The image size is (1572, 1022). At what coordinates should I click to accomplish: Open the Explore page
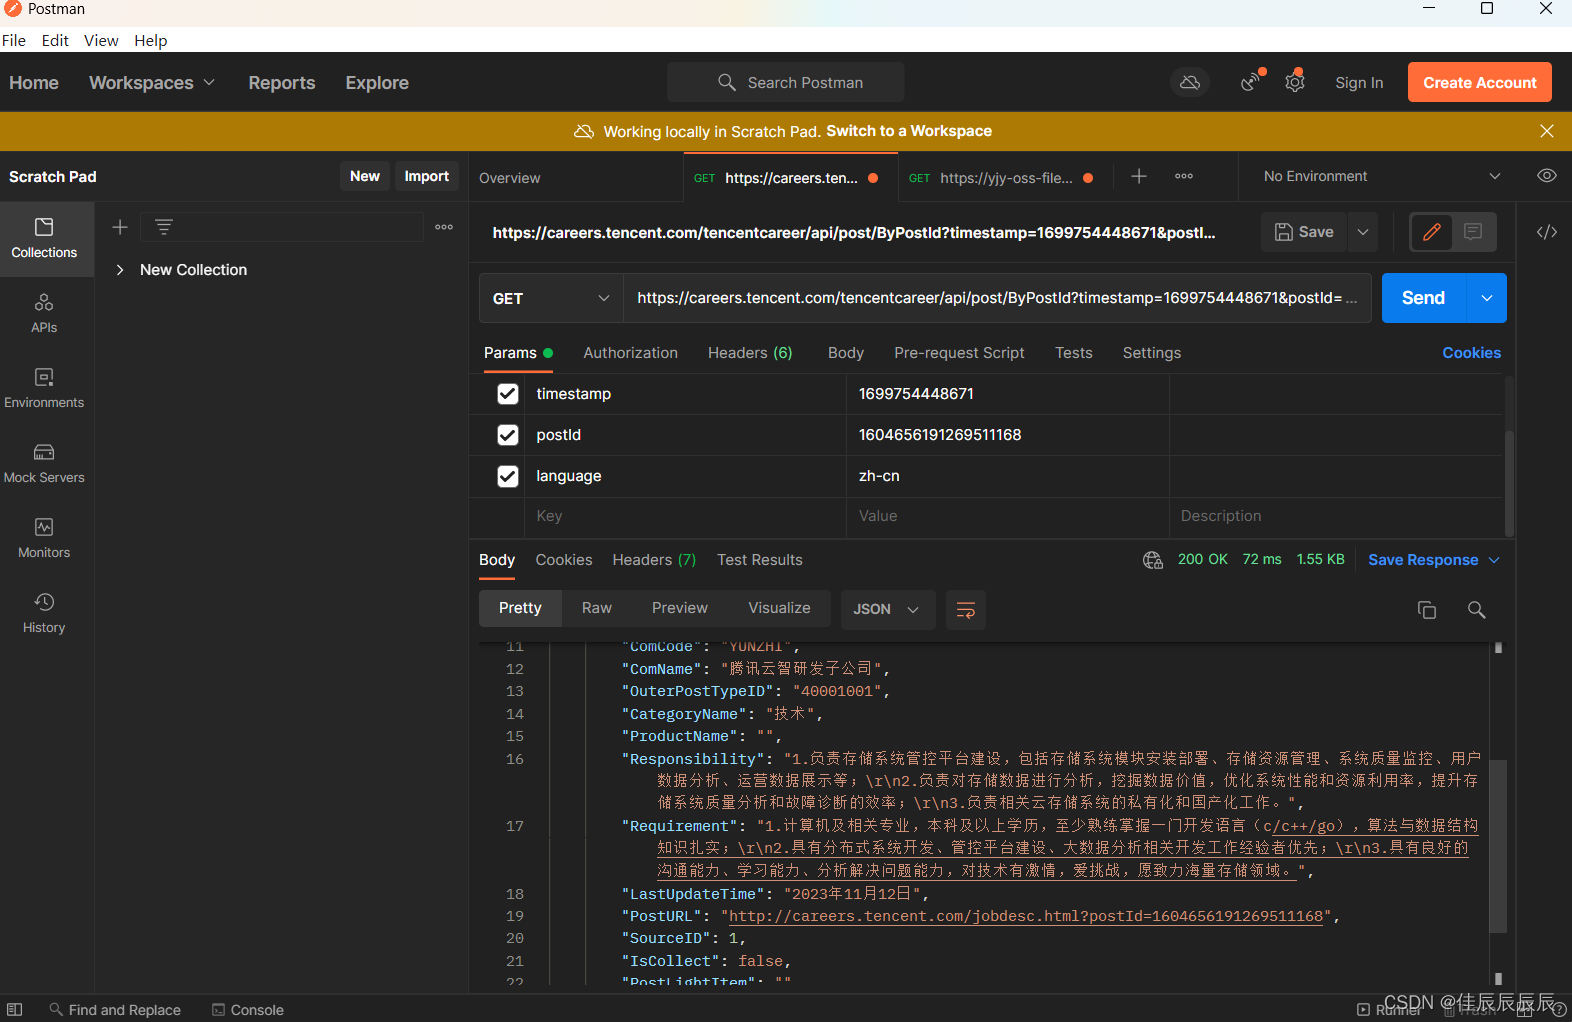coord(377,83)
